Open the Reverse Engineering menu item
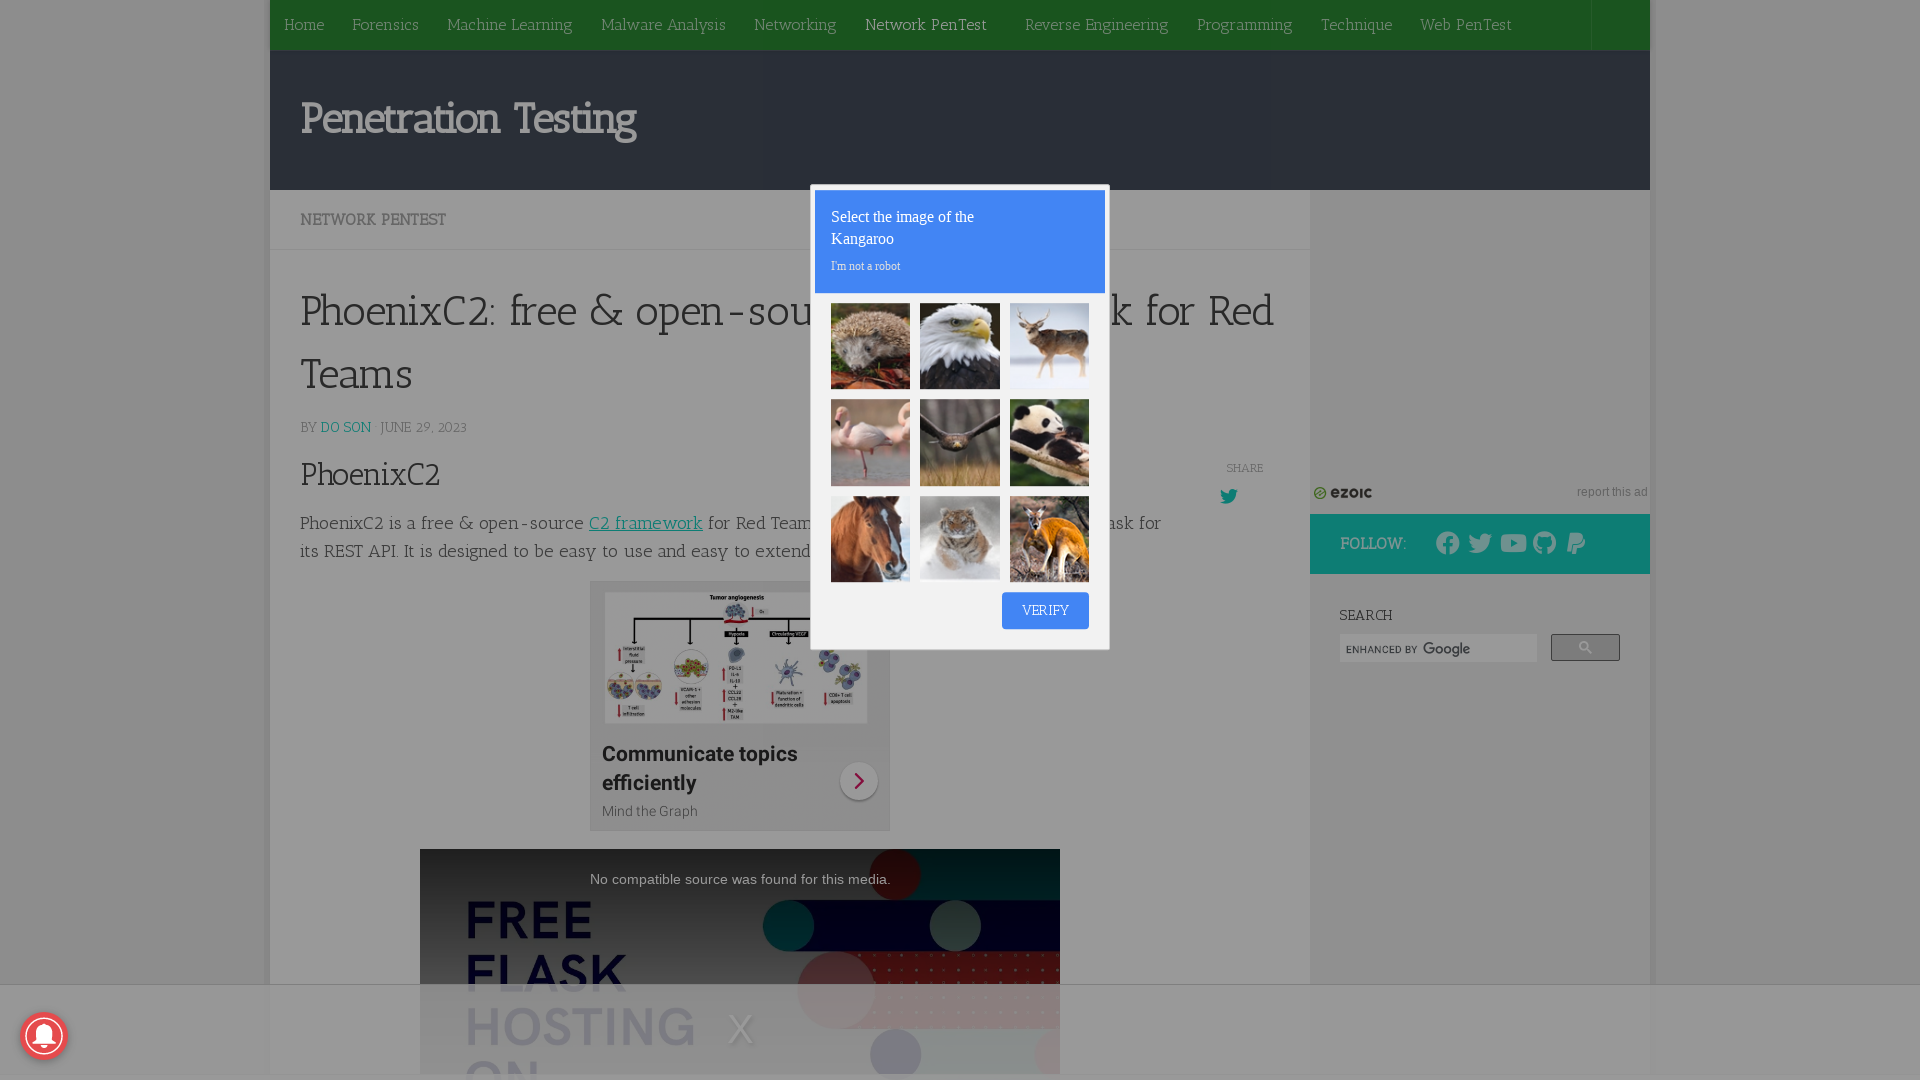 (1096, 25)
